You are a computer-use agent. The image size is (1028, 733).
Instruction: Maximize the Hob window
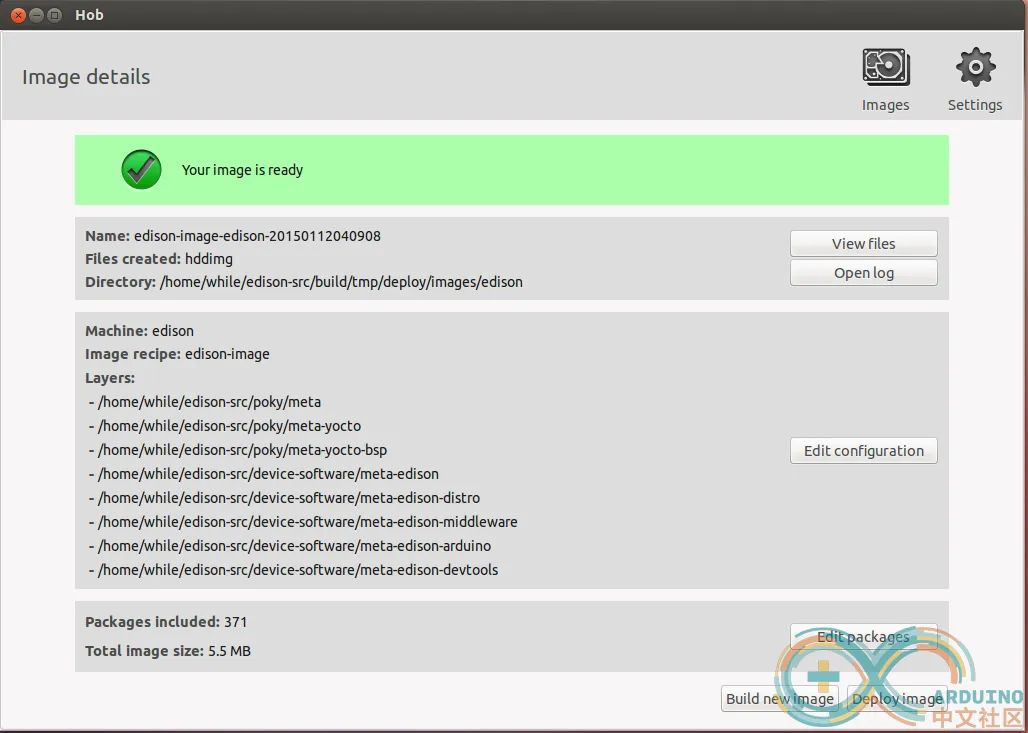(55, 15)
